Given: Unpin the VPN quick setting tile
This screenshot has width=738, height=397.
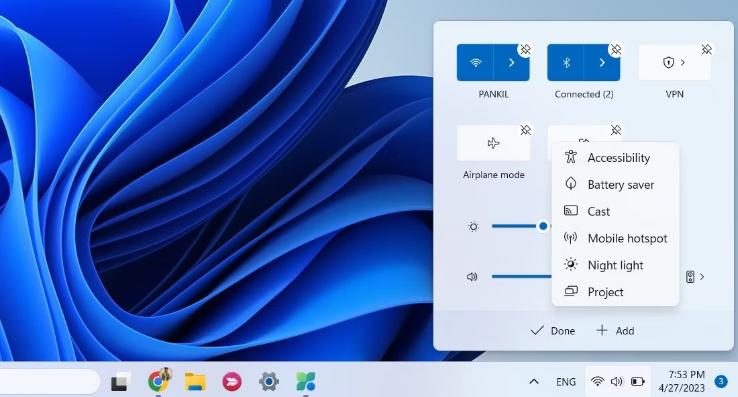Looking at the screenshot, I should click(706, 49).
